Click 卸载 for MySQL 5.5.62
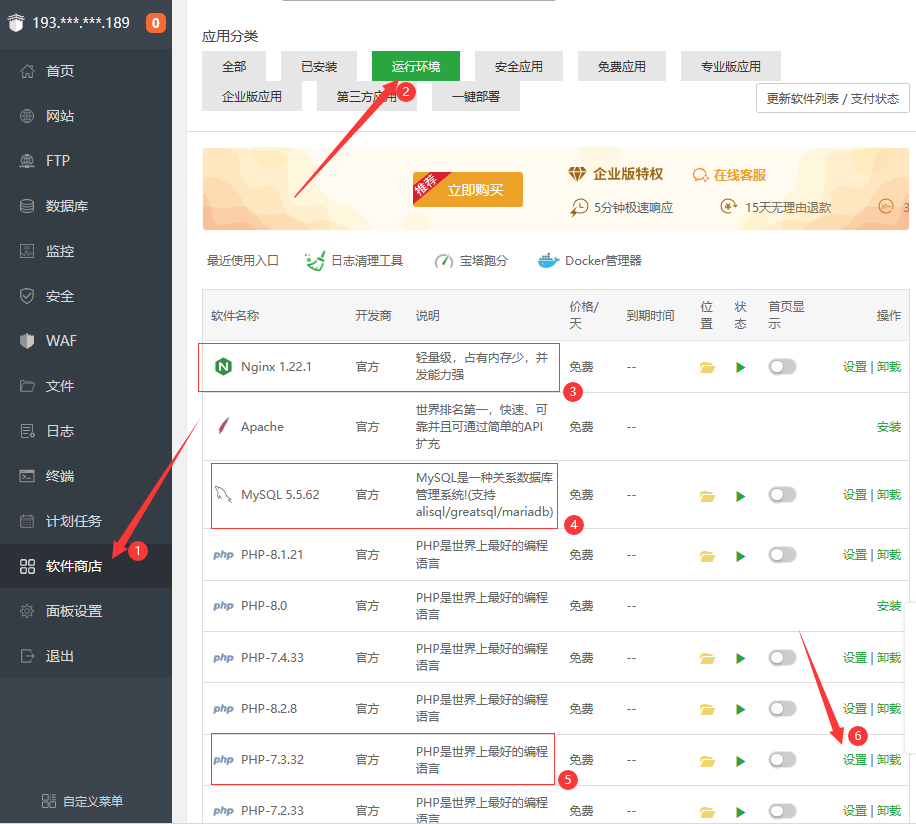Viewport: 916px width, 824px height. [x=889, y=495]
